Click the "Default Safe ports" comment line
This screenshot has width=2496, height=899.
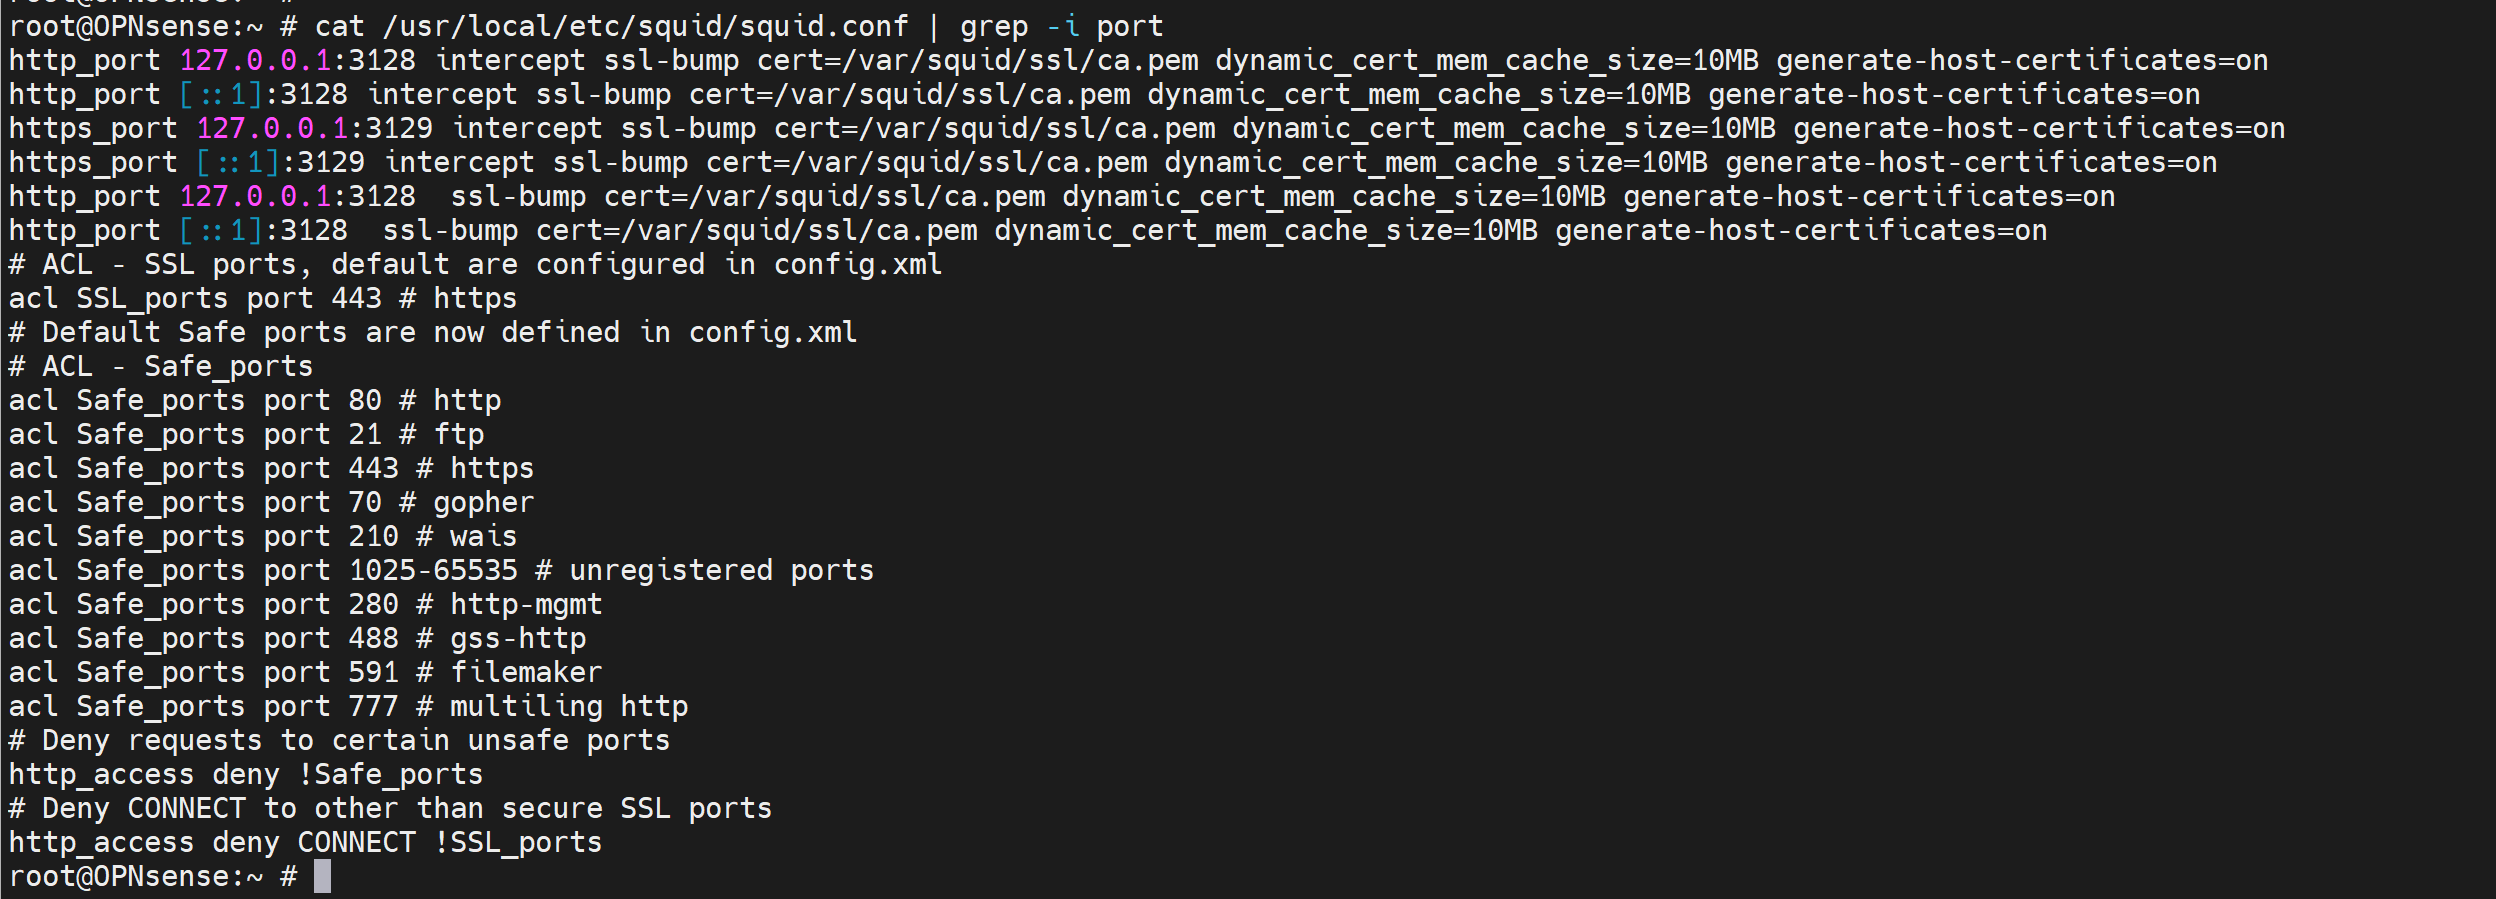[432, 333]
